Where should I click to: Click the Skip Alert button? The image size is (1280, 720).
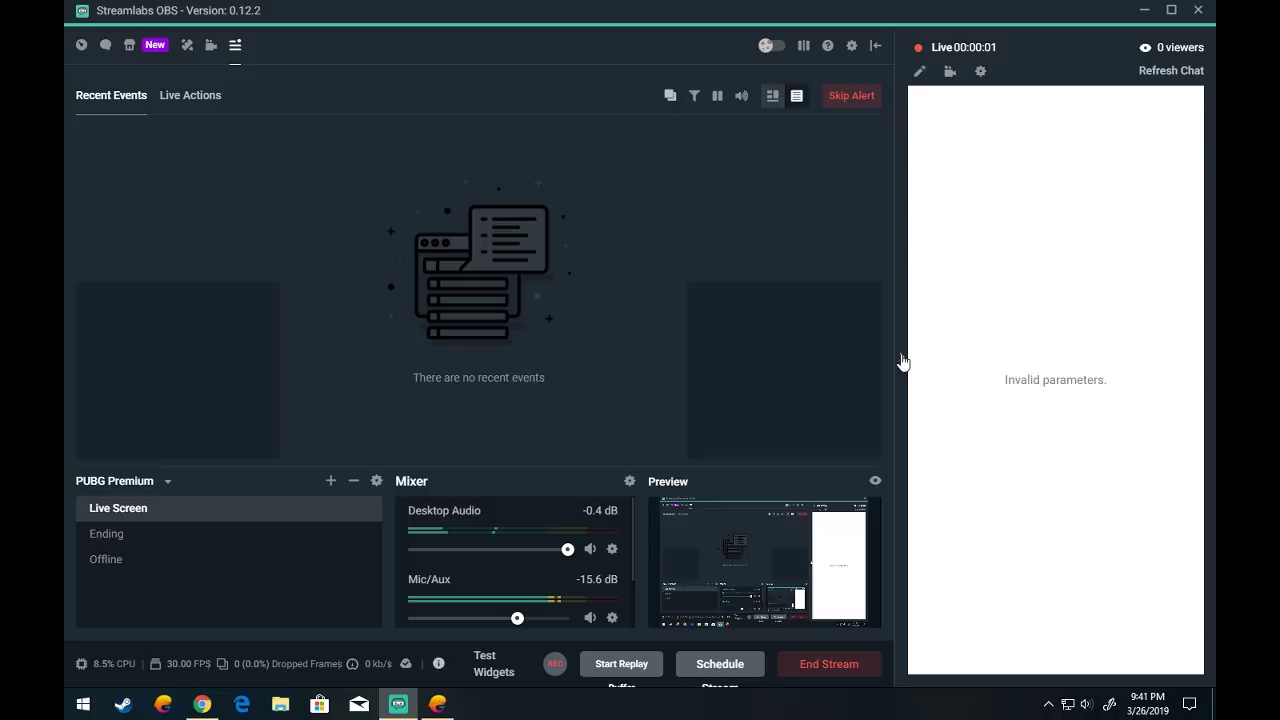point(851,95)
